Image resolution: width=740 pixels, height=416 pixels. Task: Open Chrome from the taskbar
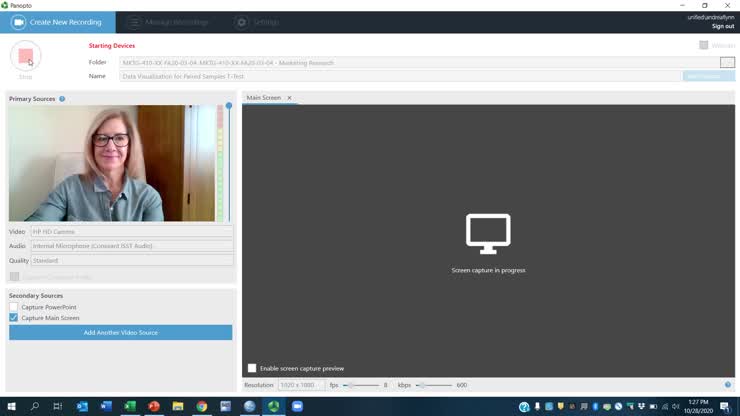[x=202, y=407]
